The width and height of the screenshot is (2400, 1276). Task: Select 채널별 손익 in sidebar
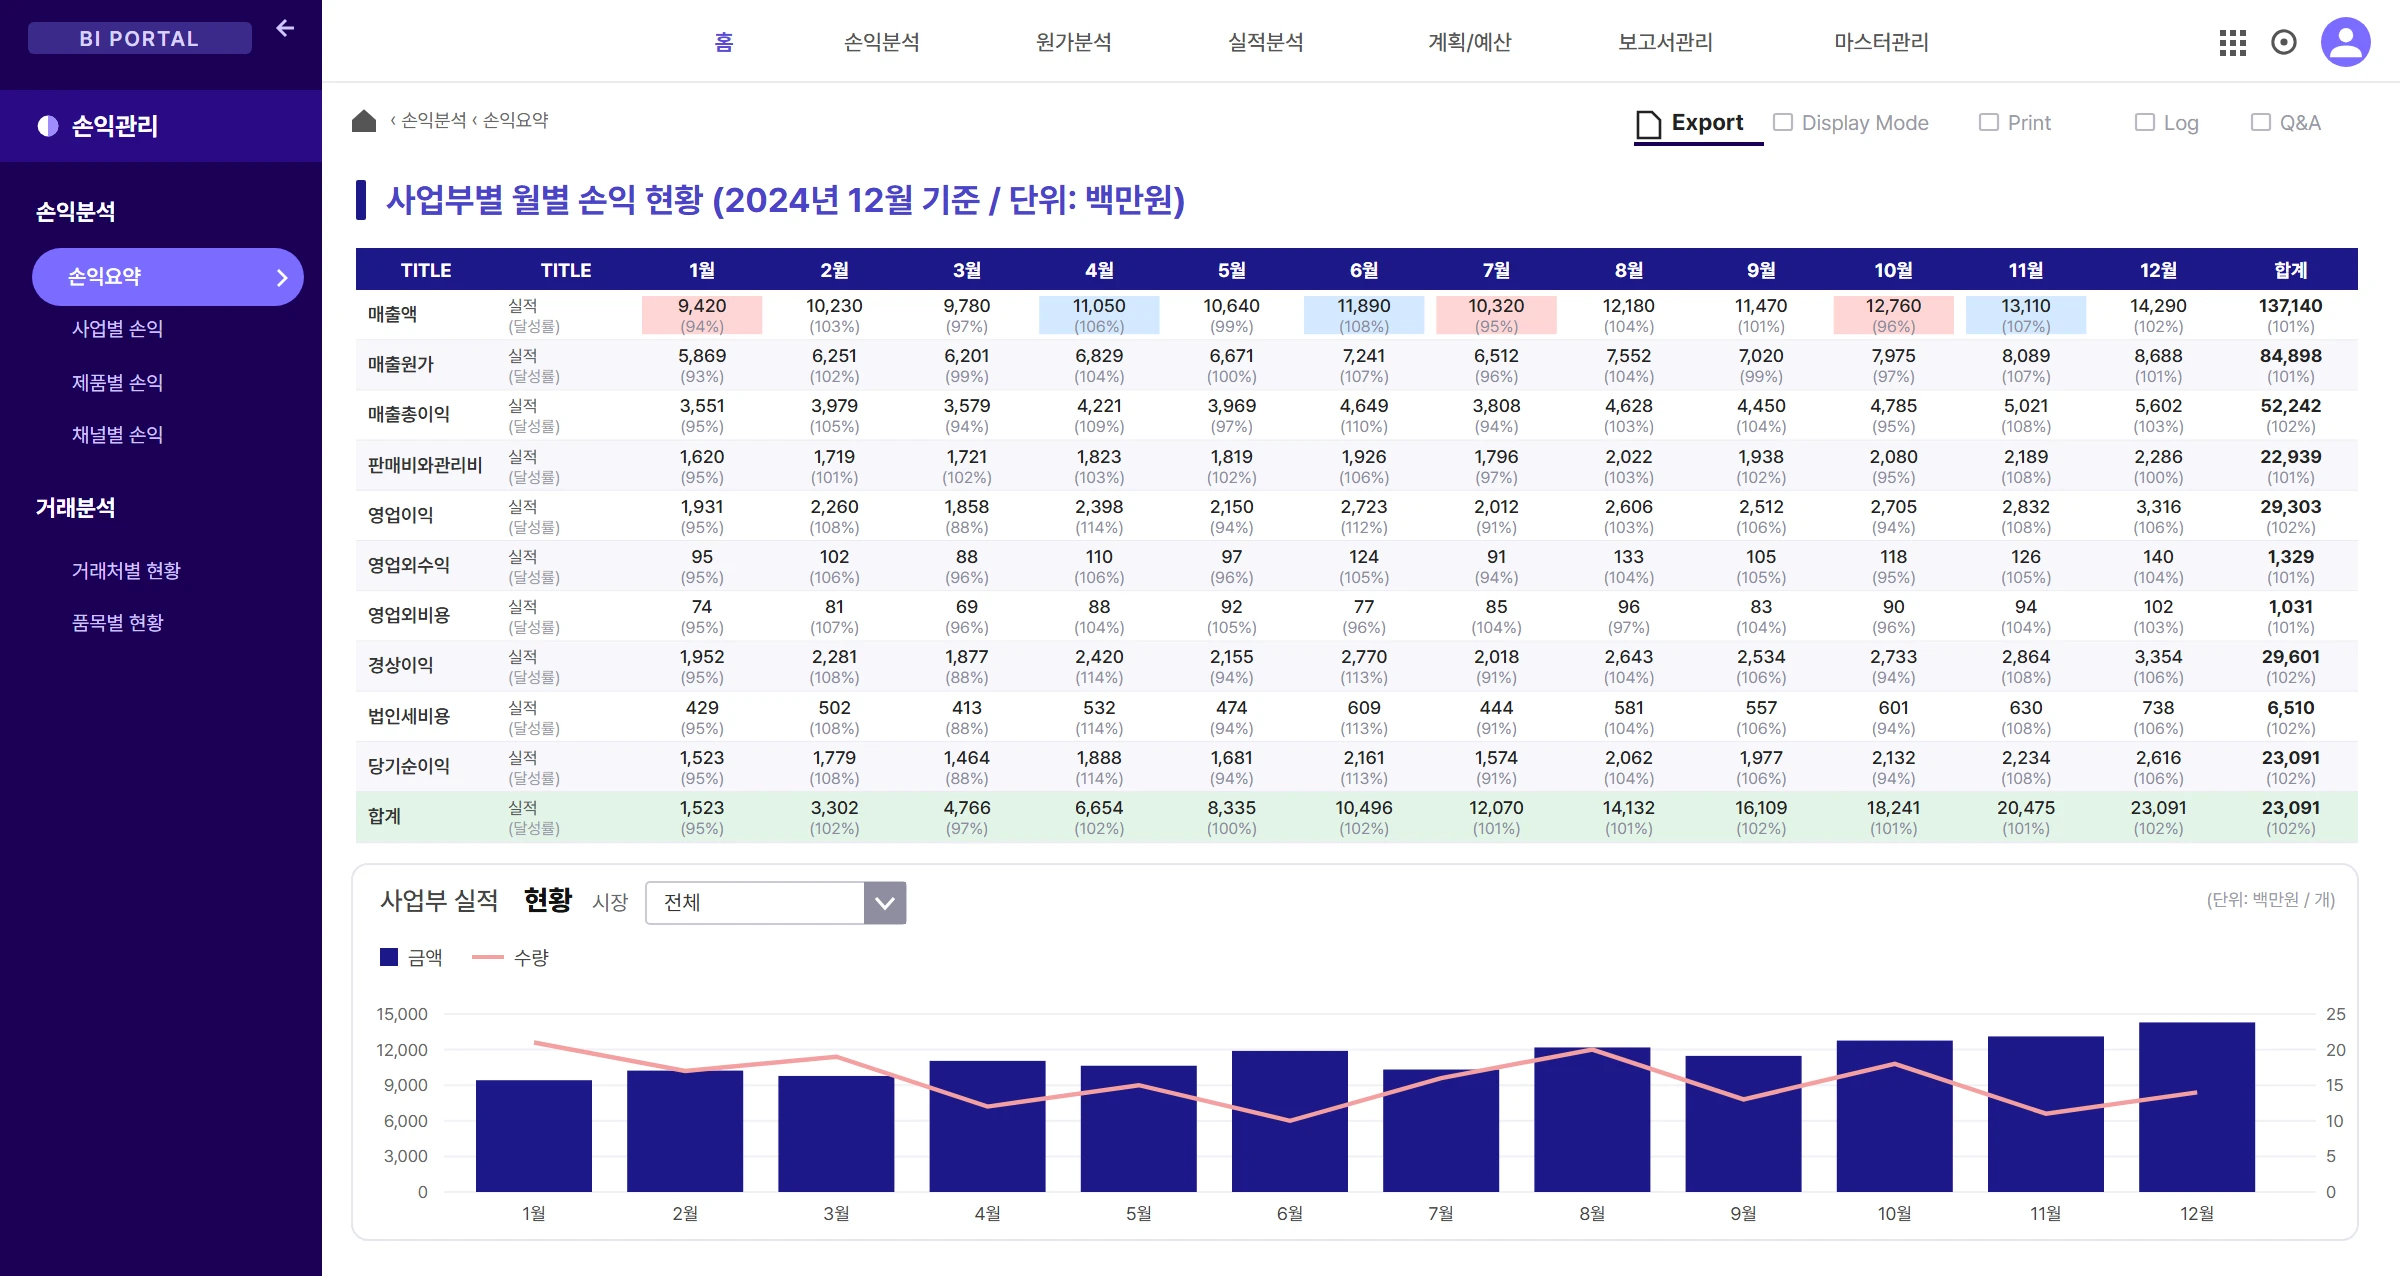[x=117, y=435]
